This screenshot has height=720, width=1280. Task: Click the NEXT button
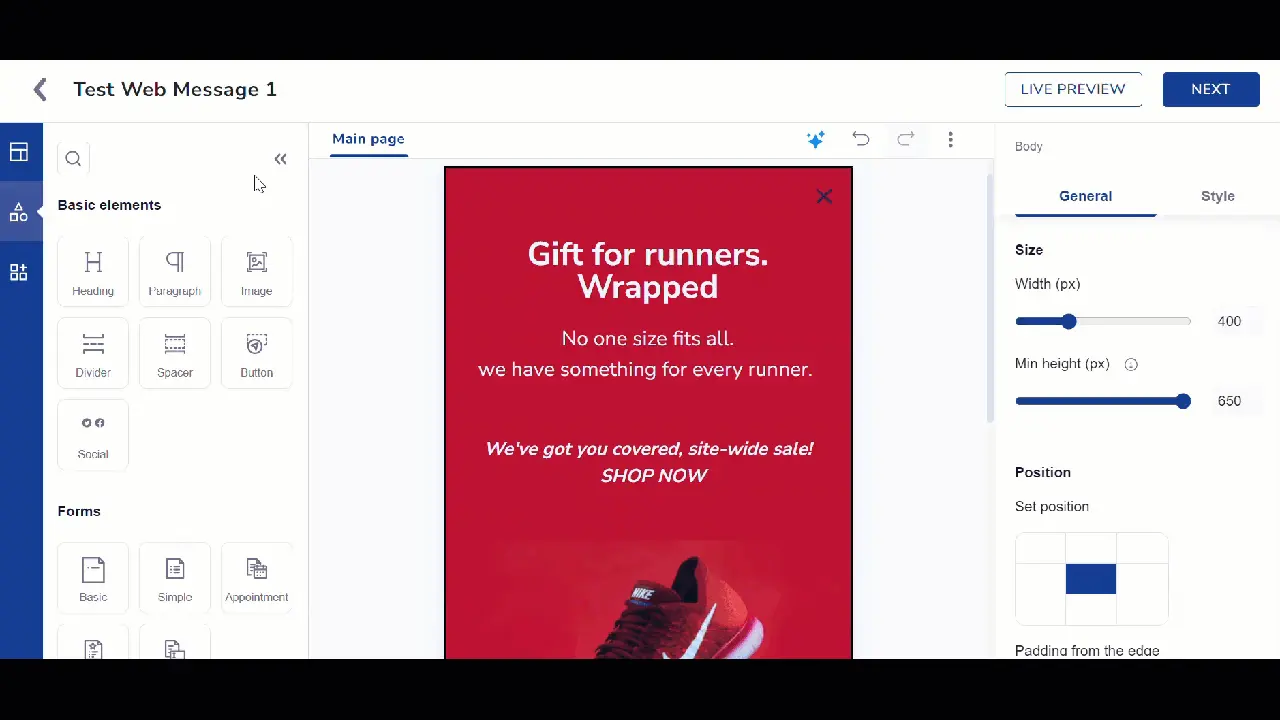tap(1210, 89)
